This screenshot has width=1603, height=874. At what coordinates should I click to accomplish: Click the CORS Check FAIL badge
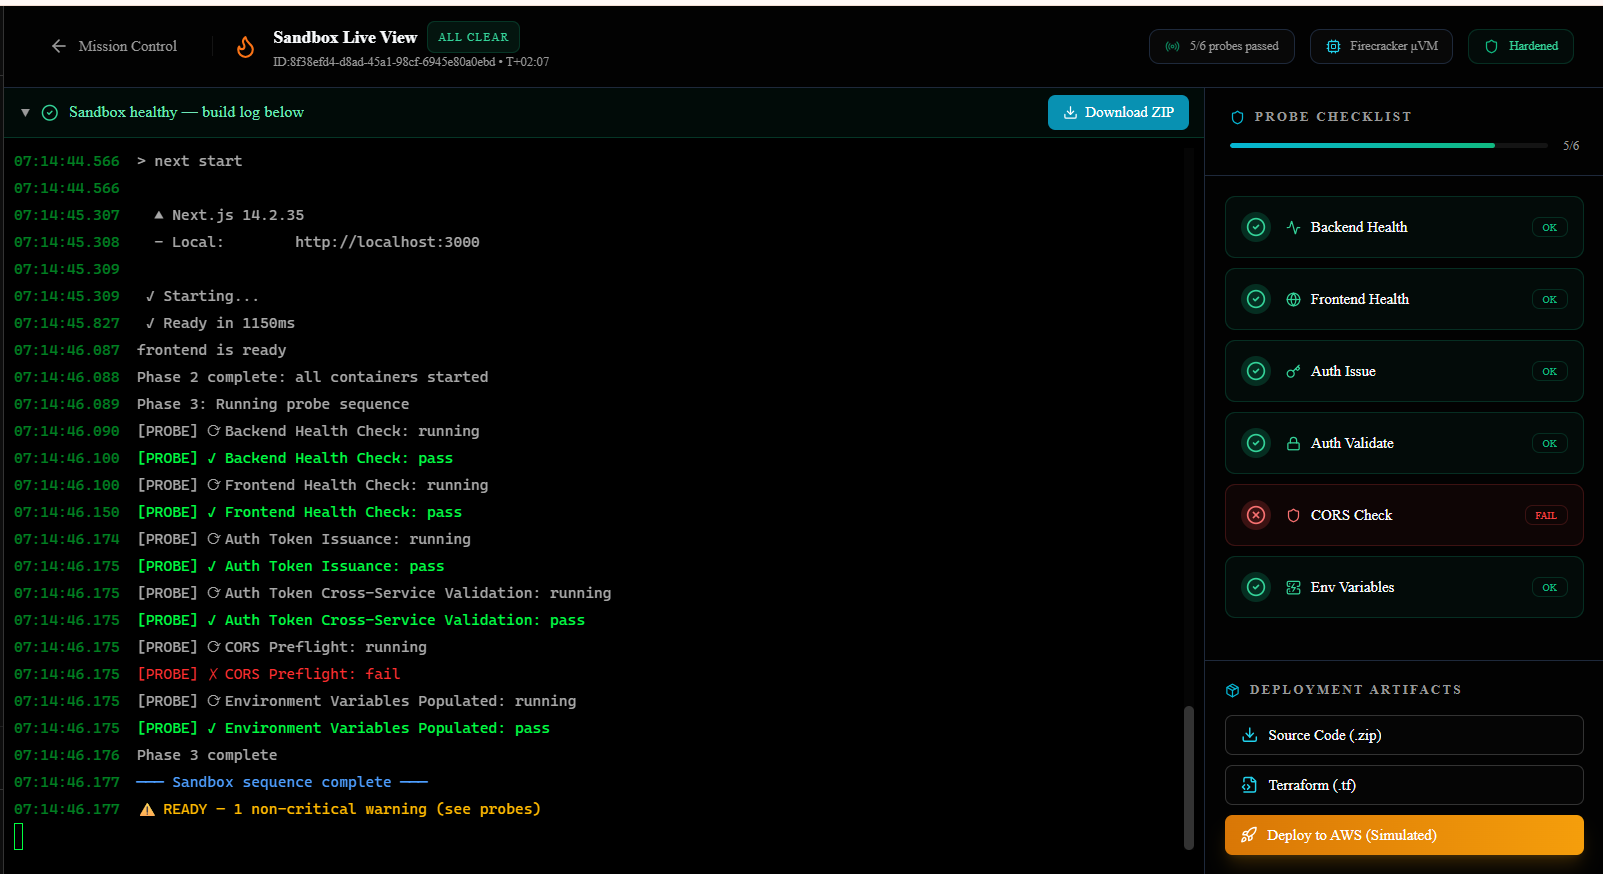pyautogui.click(x=1546, y=515)
